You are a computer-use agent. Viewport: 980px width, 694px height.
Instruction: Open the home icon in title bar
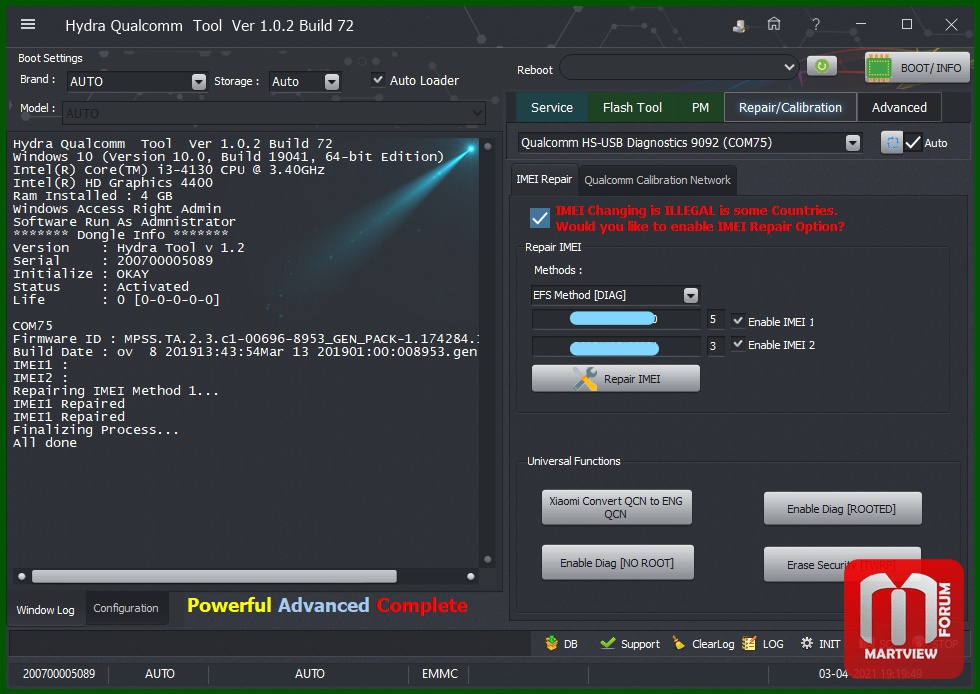click(774, 24)
